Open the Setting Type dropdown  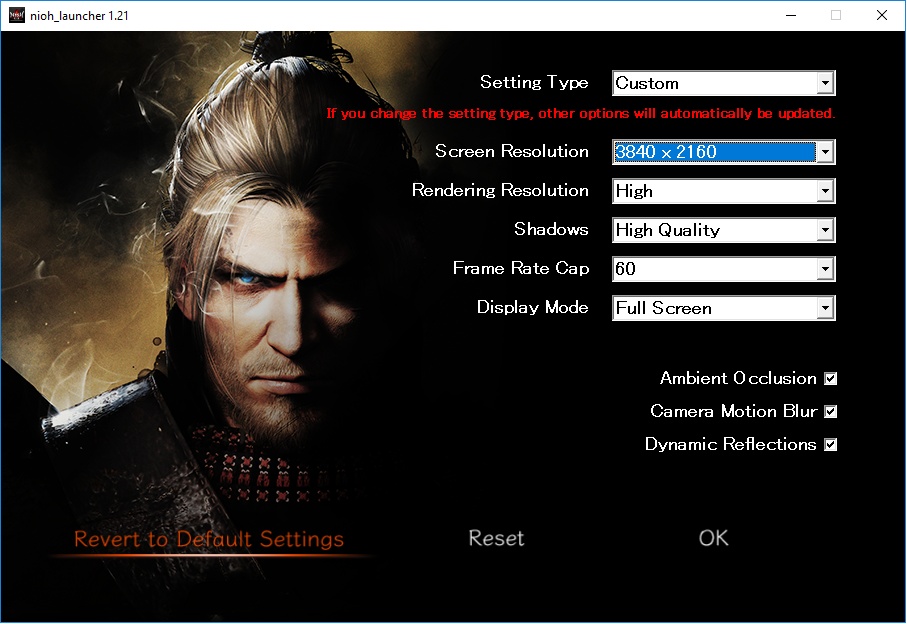pyautogui.click(x=724, y=83)
